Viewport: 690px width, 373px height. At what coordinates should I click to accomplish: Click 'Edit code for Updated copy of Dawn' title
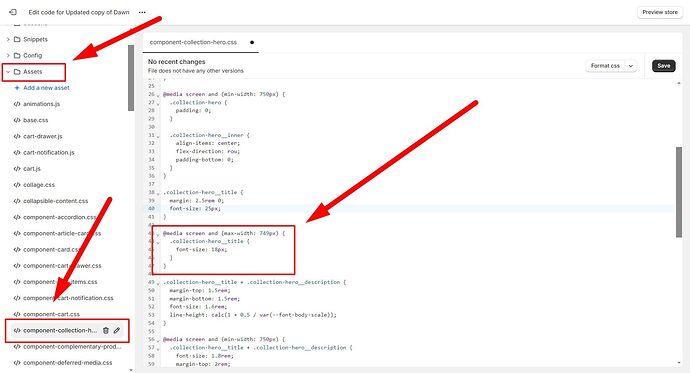tap(79, 12)
